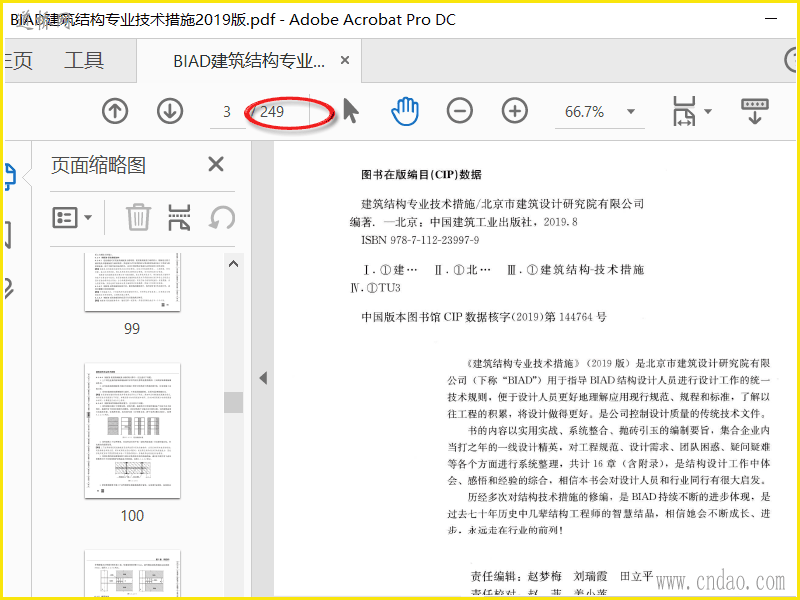This screenshot has width=800, height=600.
Task: Click the thumbnail panel page layout icon
Action: [179, 217]
